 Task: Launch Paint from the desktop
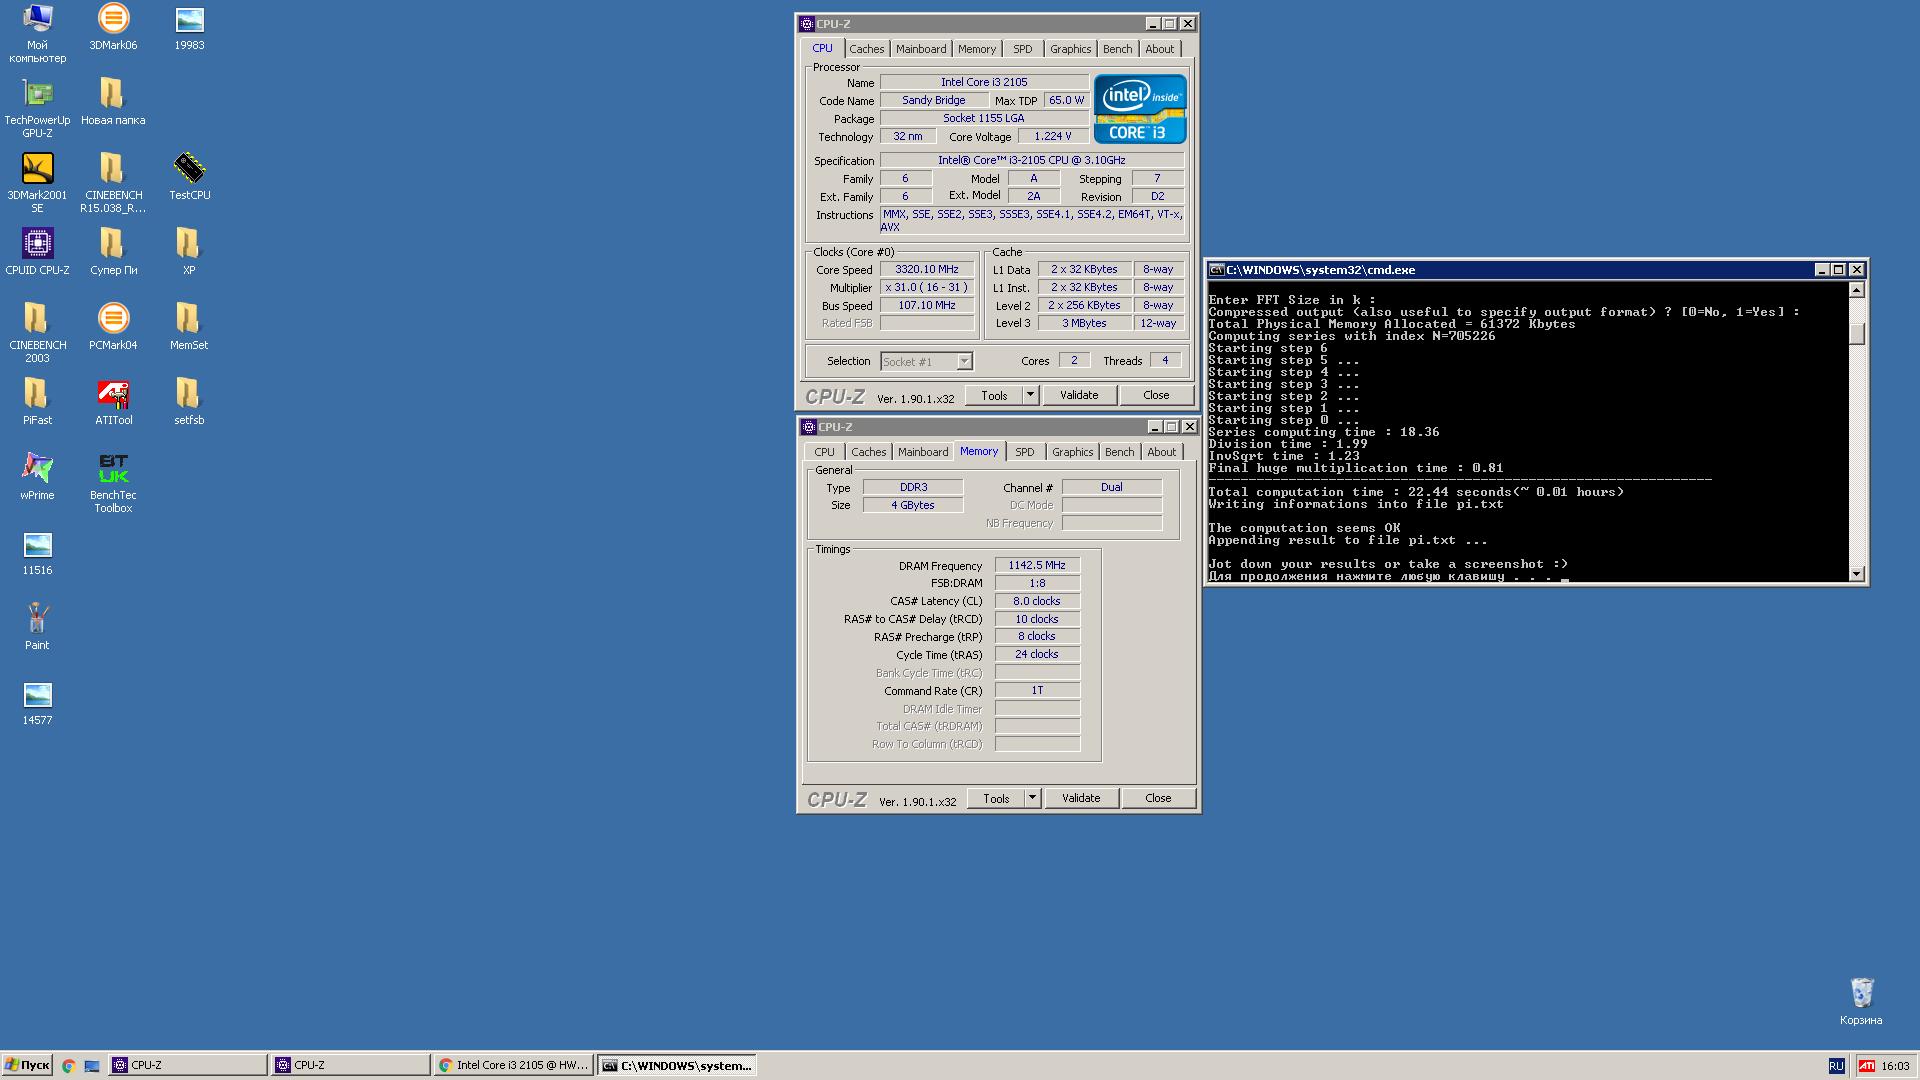point(37,627)
